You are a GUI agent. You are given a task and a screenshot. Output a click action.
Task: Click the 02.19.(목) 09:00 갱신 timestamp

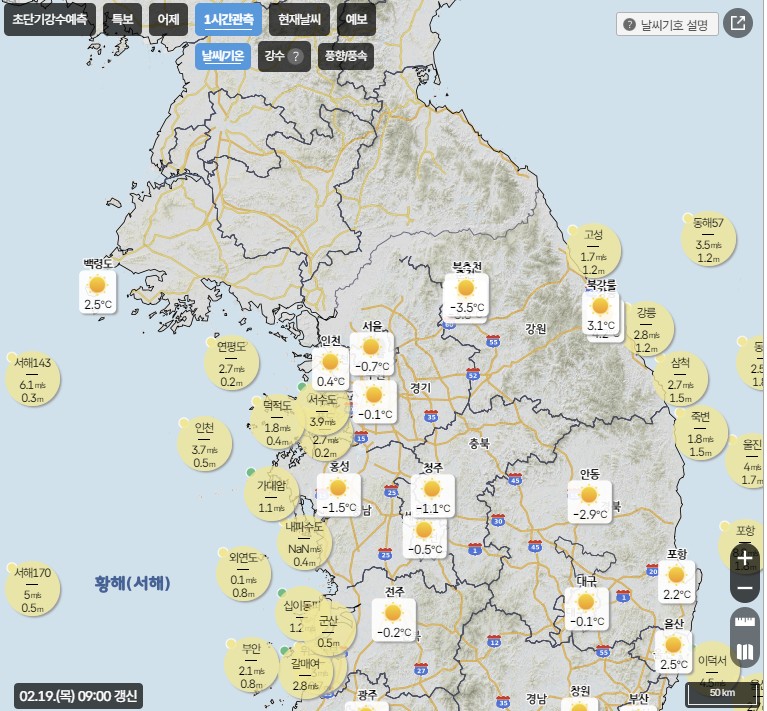[78, 696]
